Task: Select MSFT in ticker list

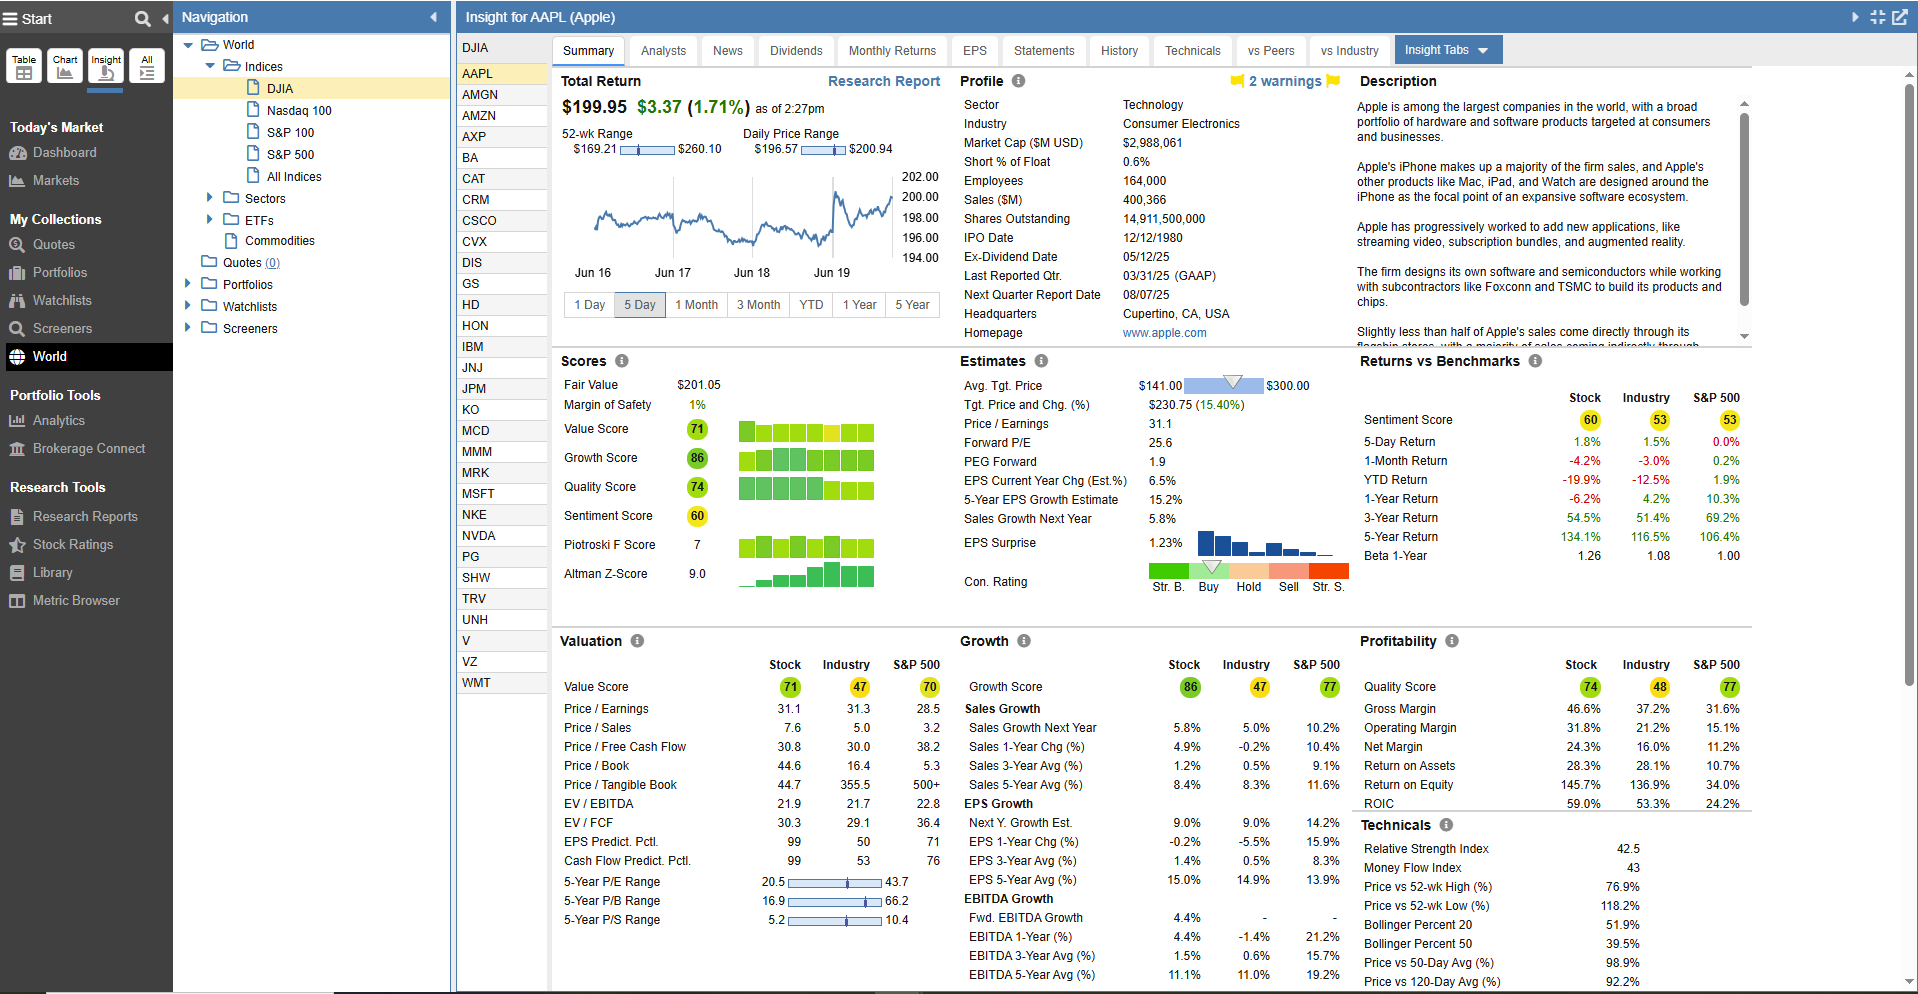Action: point(502,494)
